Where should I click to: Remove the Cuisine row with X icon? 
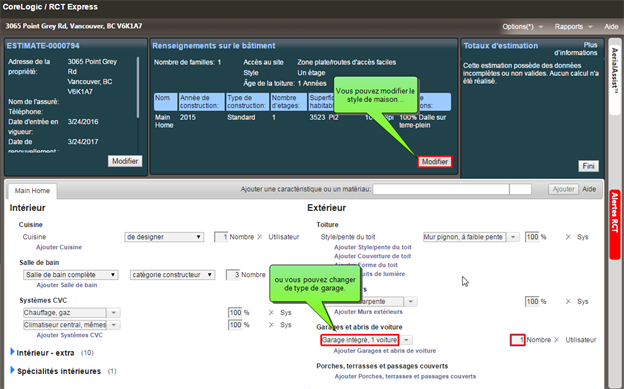(259, 237)
